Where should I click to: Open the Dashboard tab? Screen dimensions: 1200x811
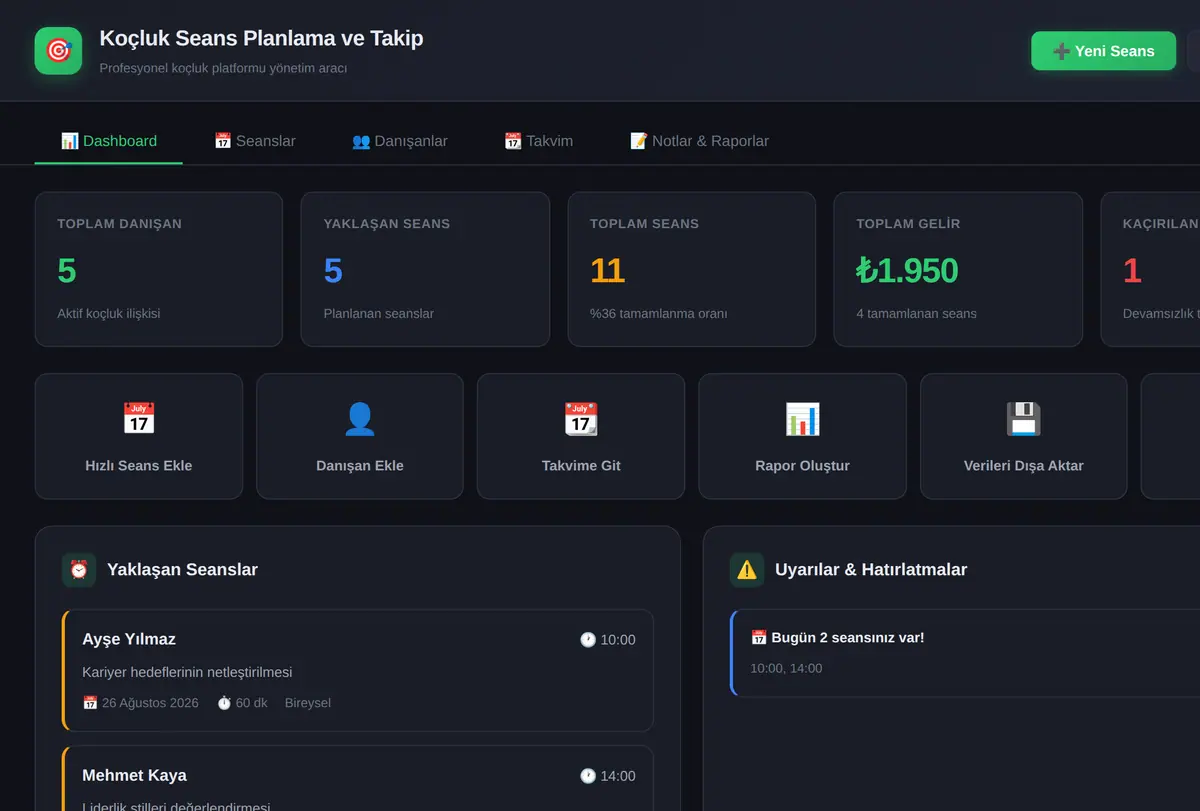coord(109,141)
